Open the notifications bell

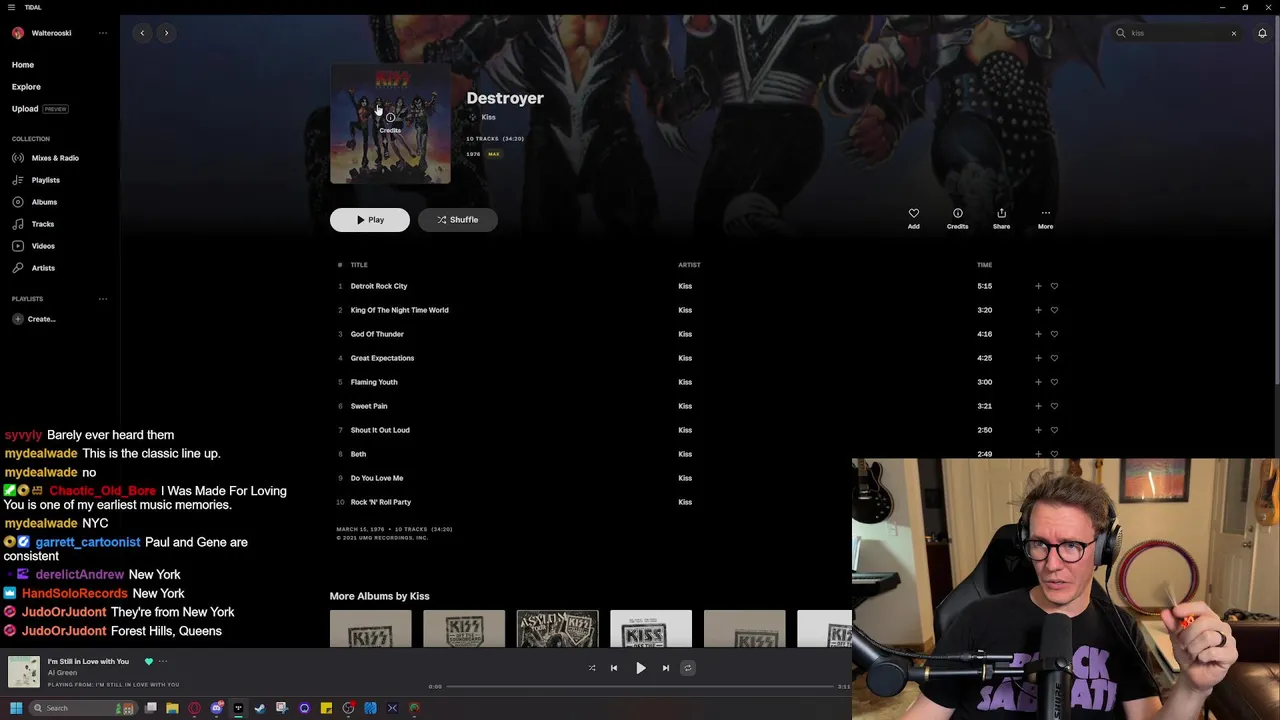coord(1262,33)
